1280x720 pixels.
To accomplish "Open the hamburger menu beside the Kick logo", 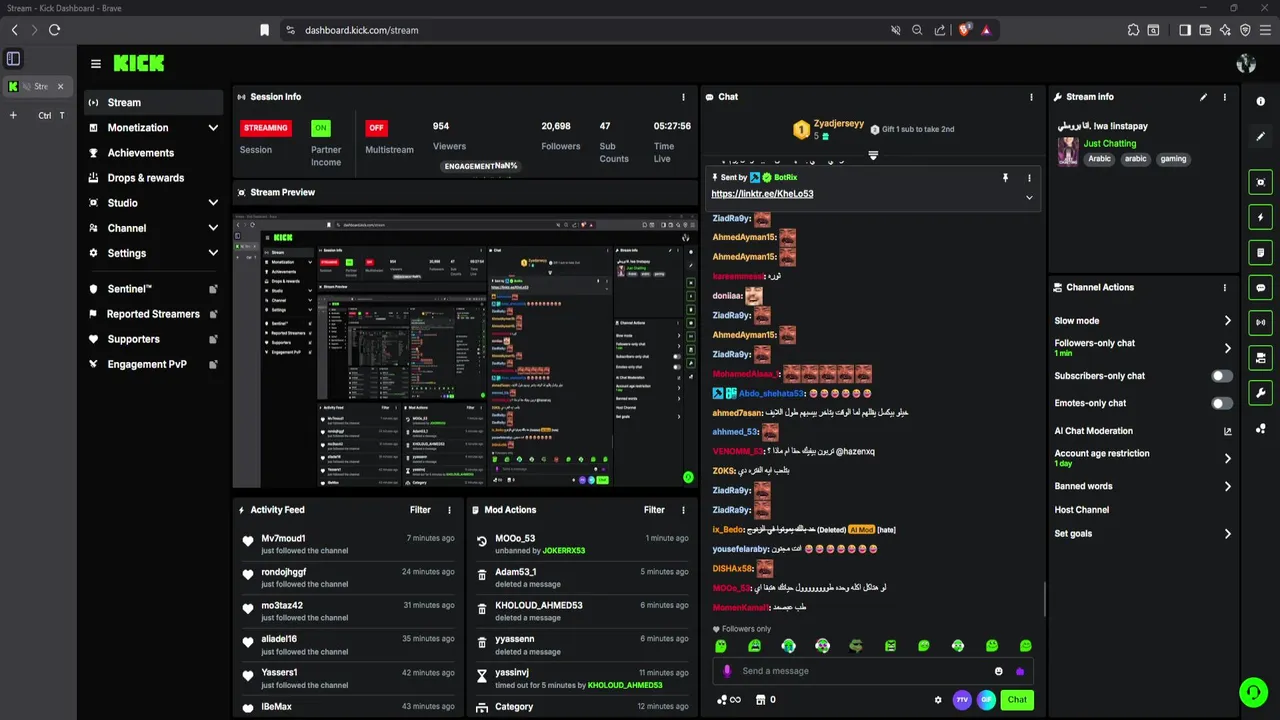I will 96,64.
